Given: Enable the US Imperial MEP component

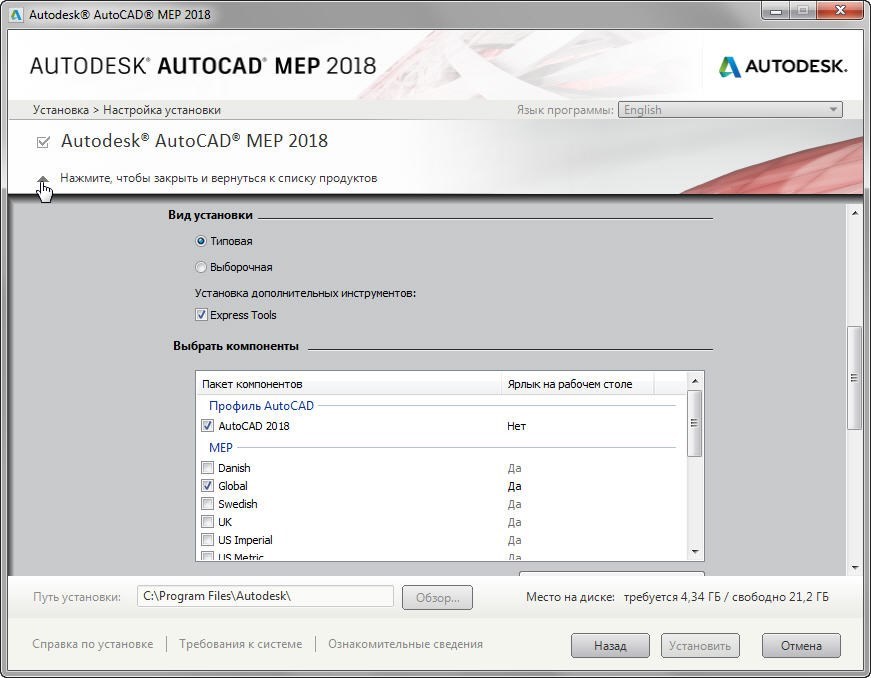Looking at the screenshot, I should 207,540.
